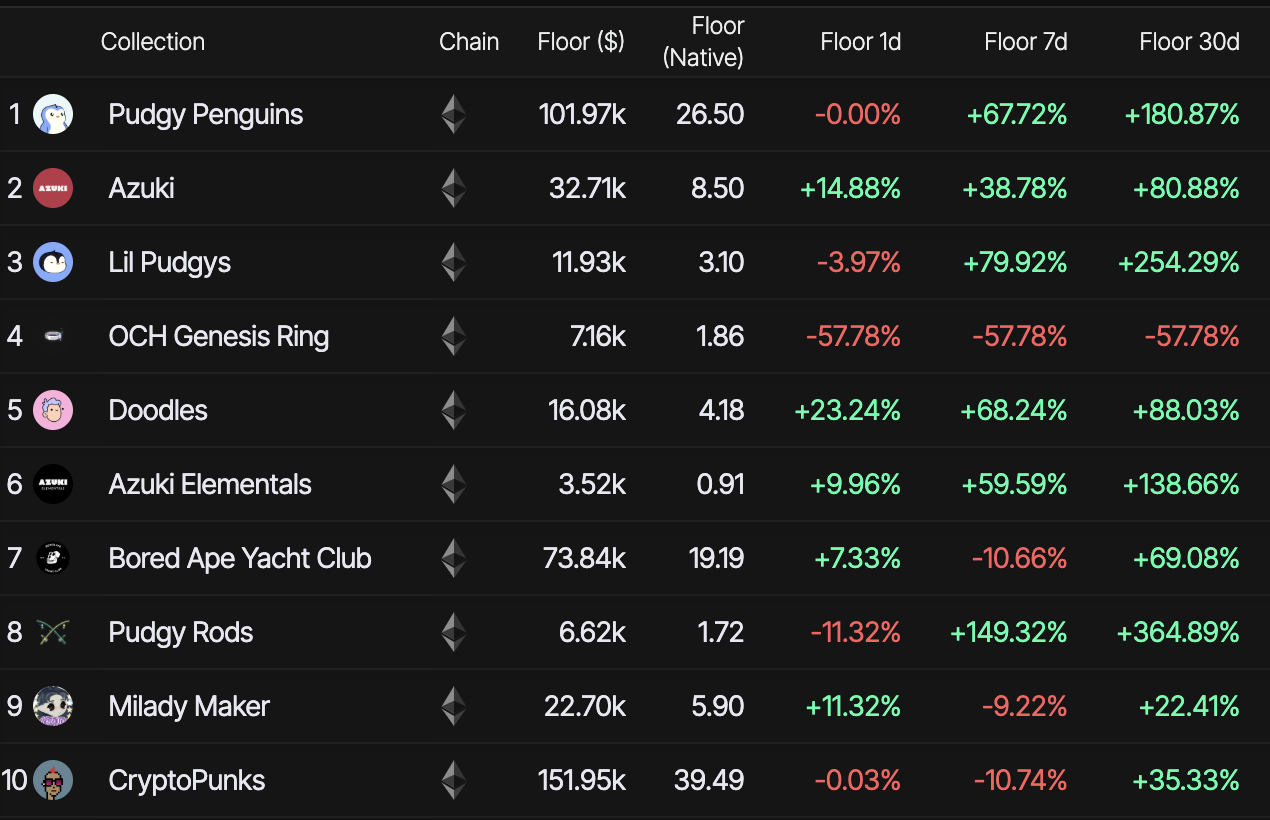Image resolution: width=1270 pixels, height=820 pixels.
Task: Click the +180.87% Floor 30d value
Action: pos(1182,114)
